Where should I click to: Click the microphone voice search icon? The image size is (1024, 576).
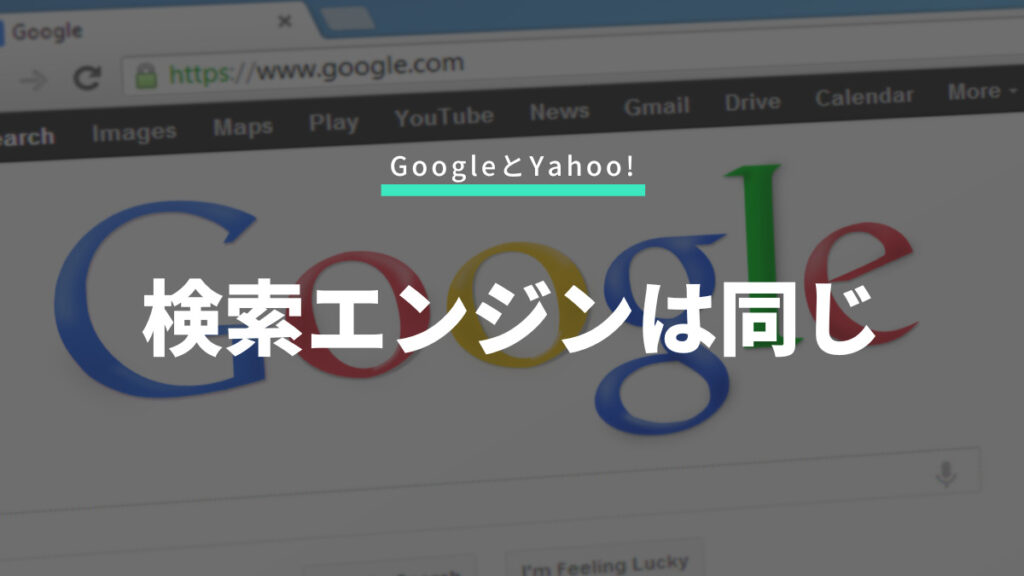point(944,474)
